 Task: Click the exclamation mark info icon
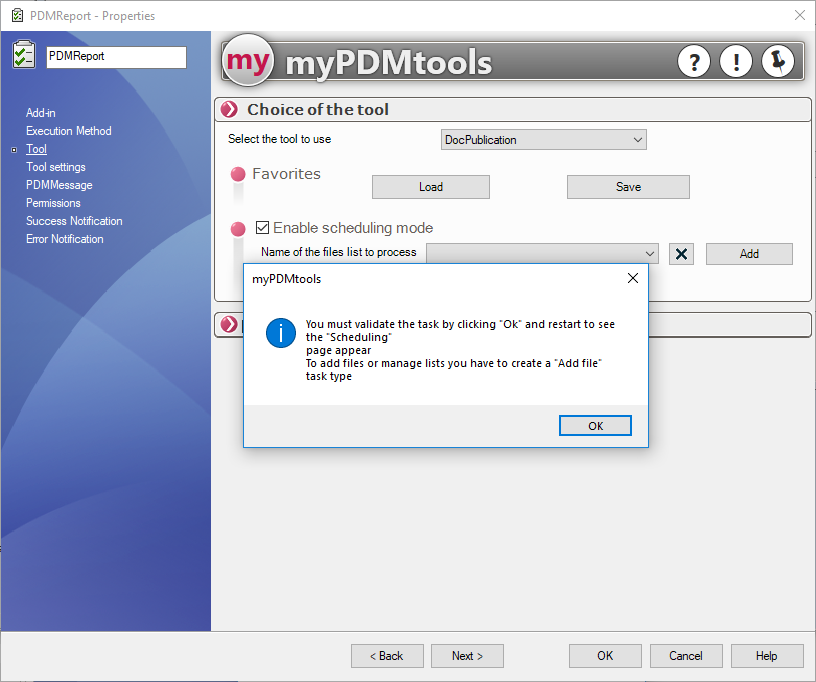pyautogui.click(x=736, y=62)
